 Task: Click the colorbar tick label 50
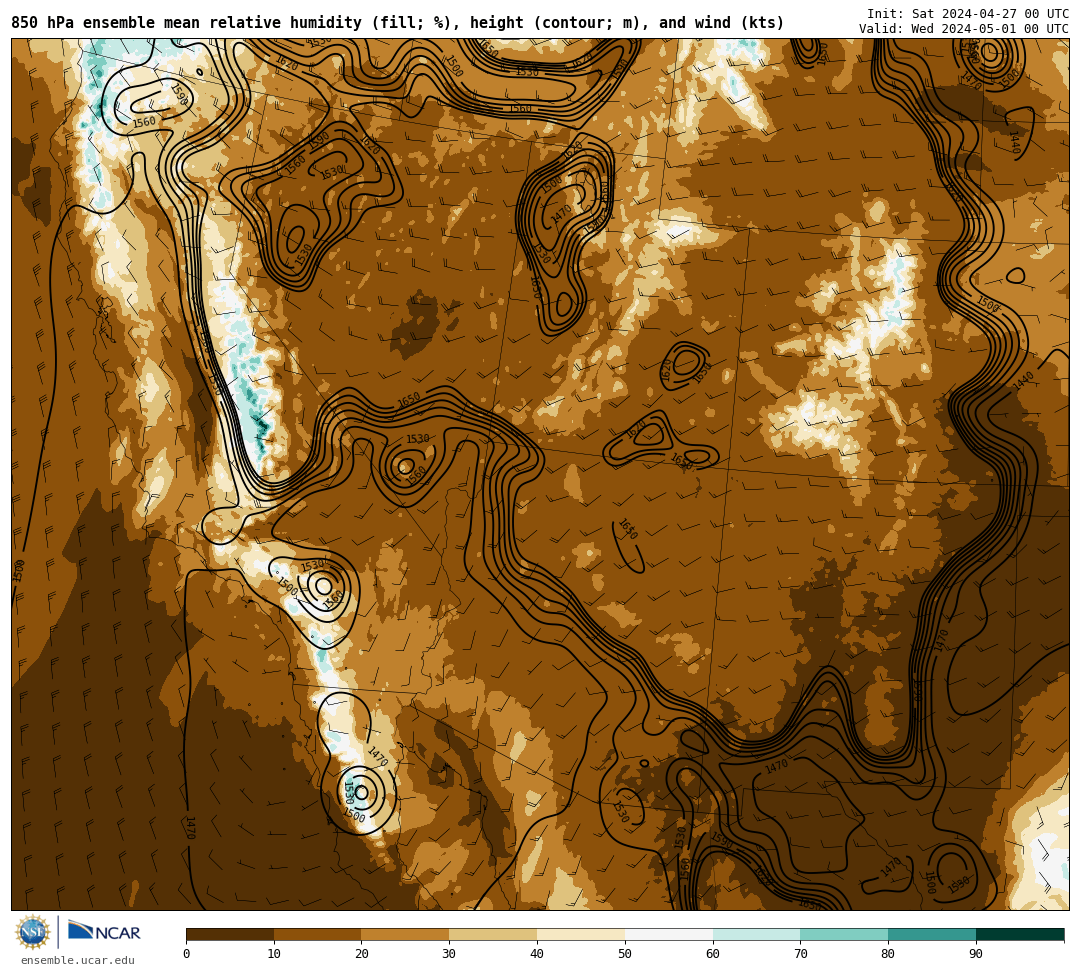tap(625, 954)
